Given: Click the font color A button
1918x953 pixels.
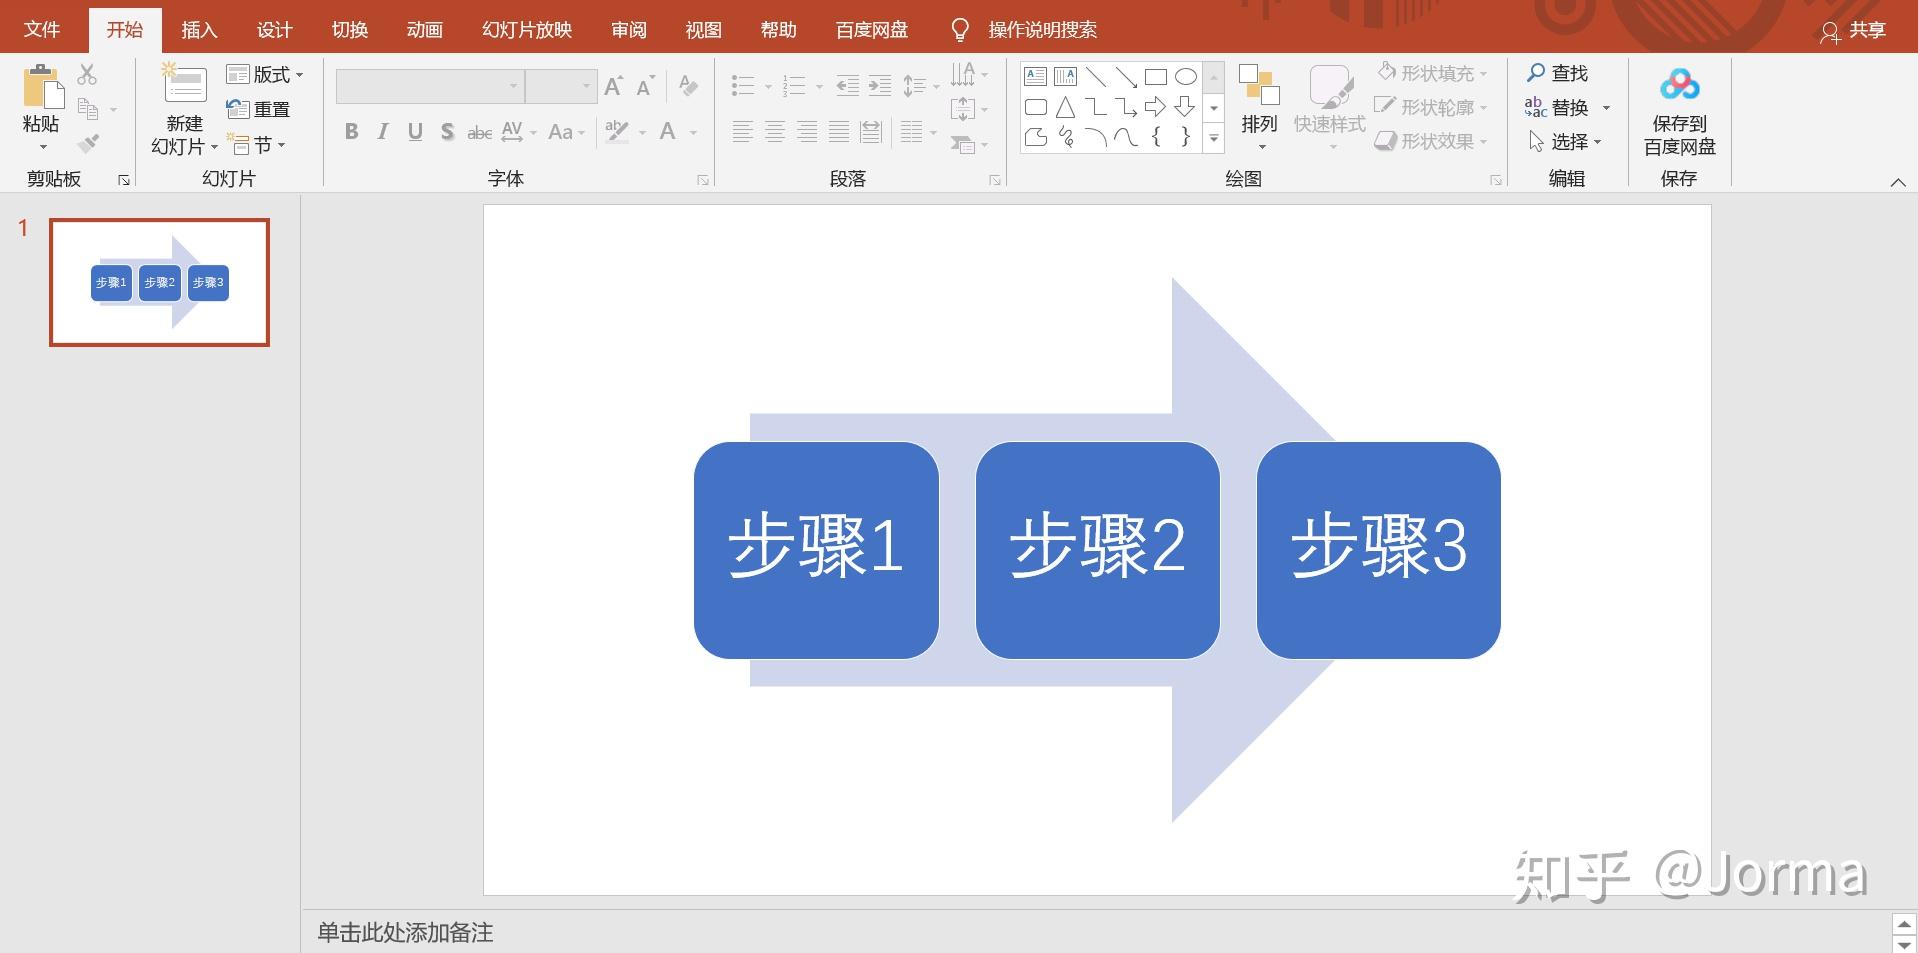Looking at the screenshot, I should tap(668, 131).
